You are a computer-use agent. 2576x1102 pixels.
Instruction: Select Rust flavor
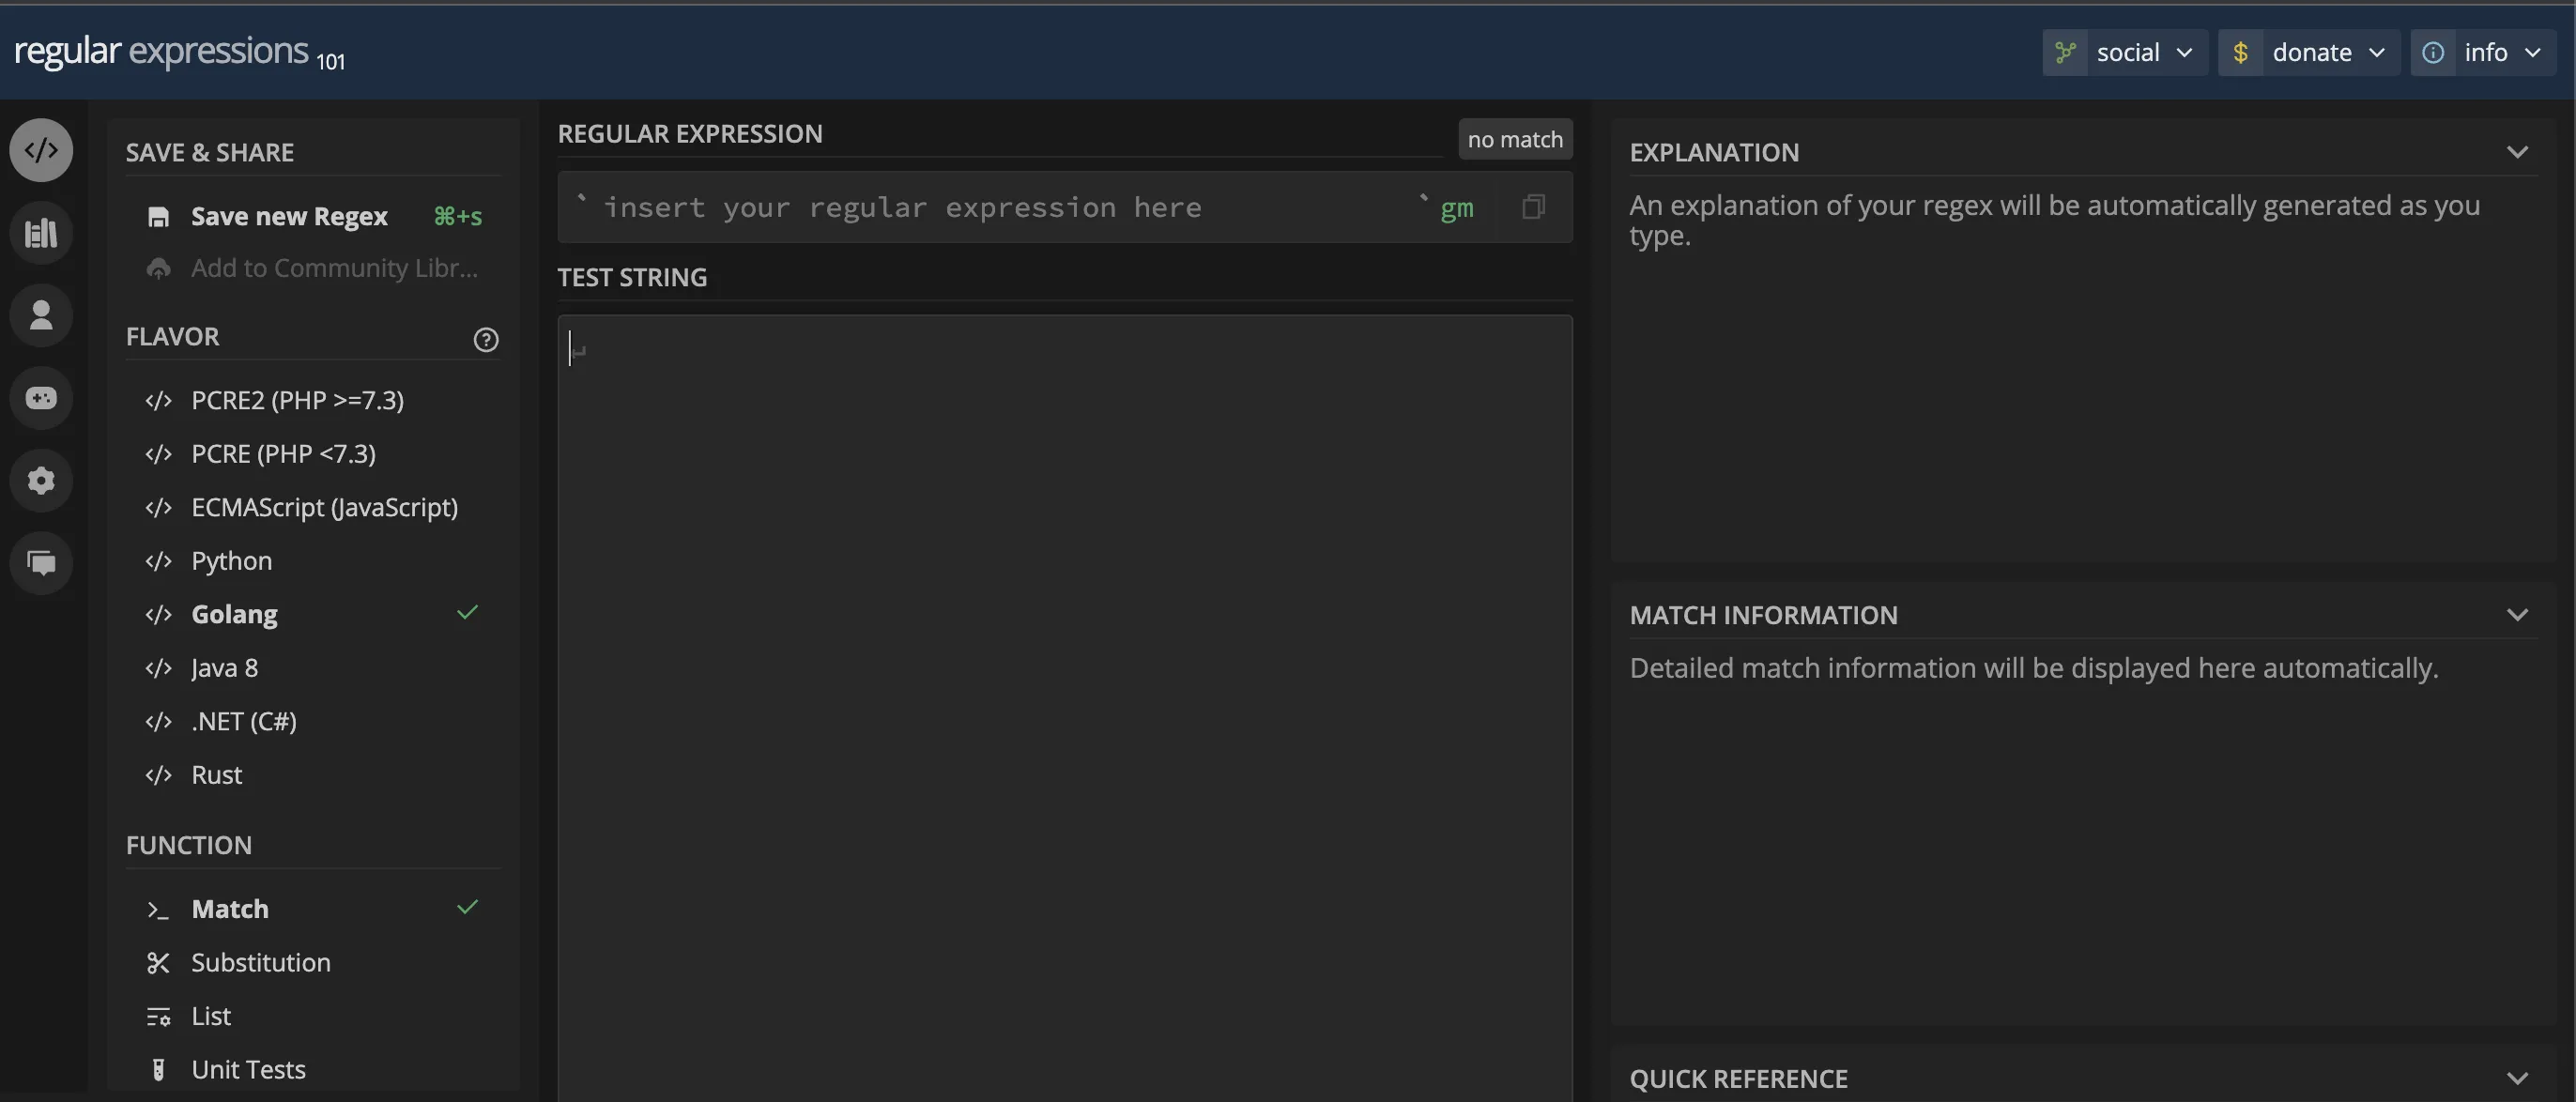point(312,775)
